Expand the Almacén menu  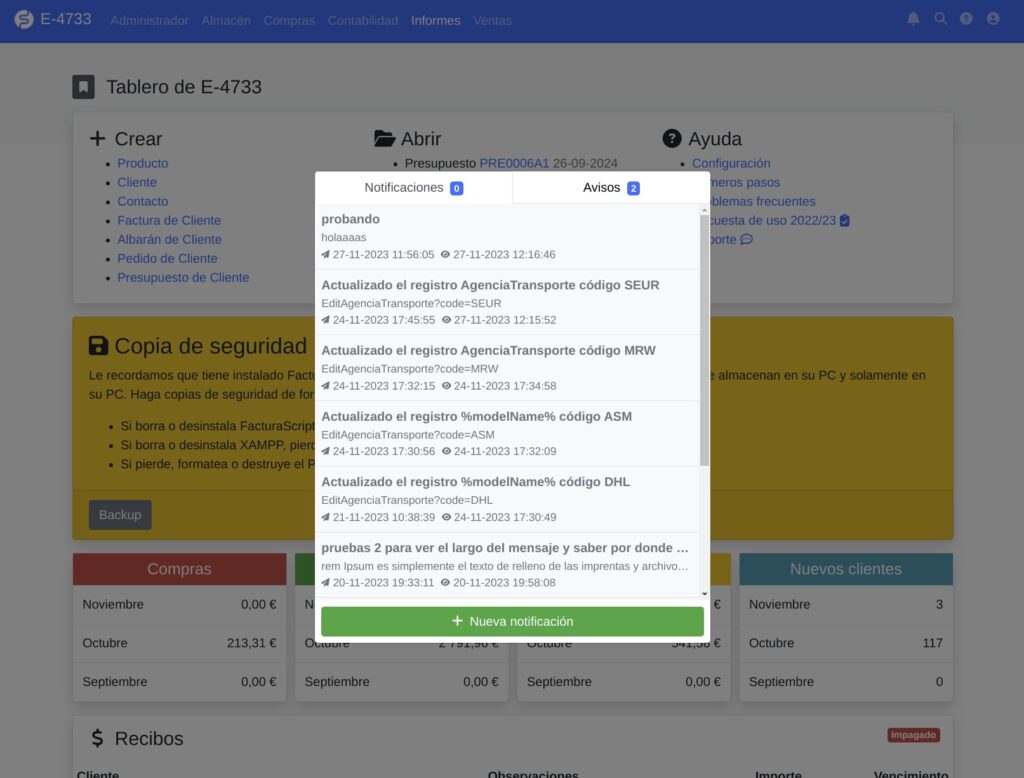[226, 20]
